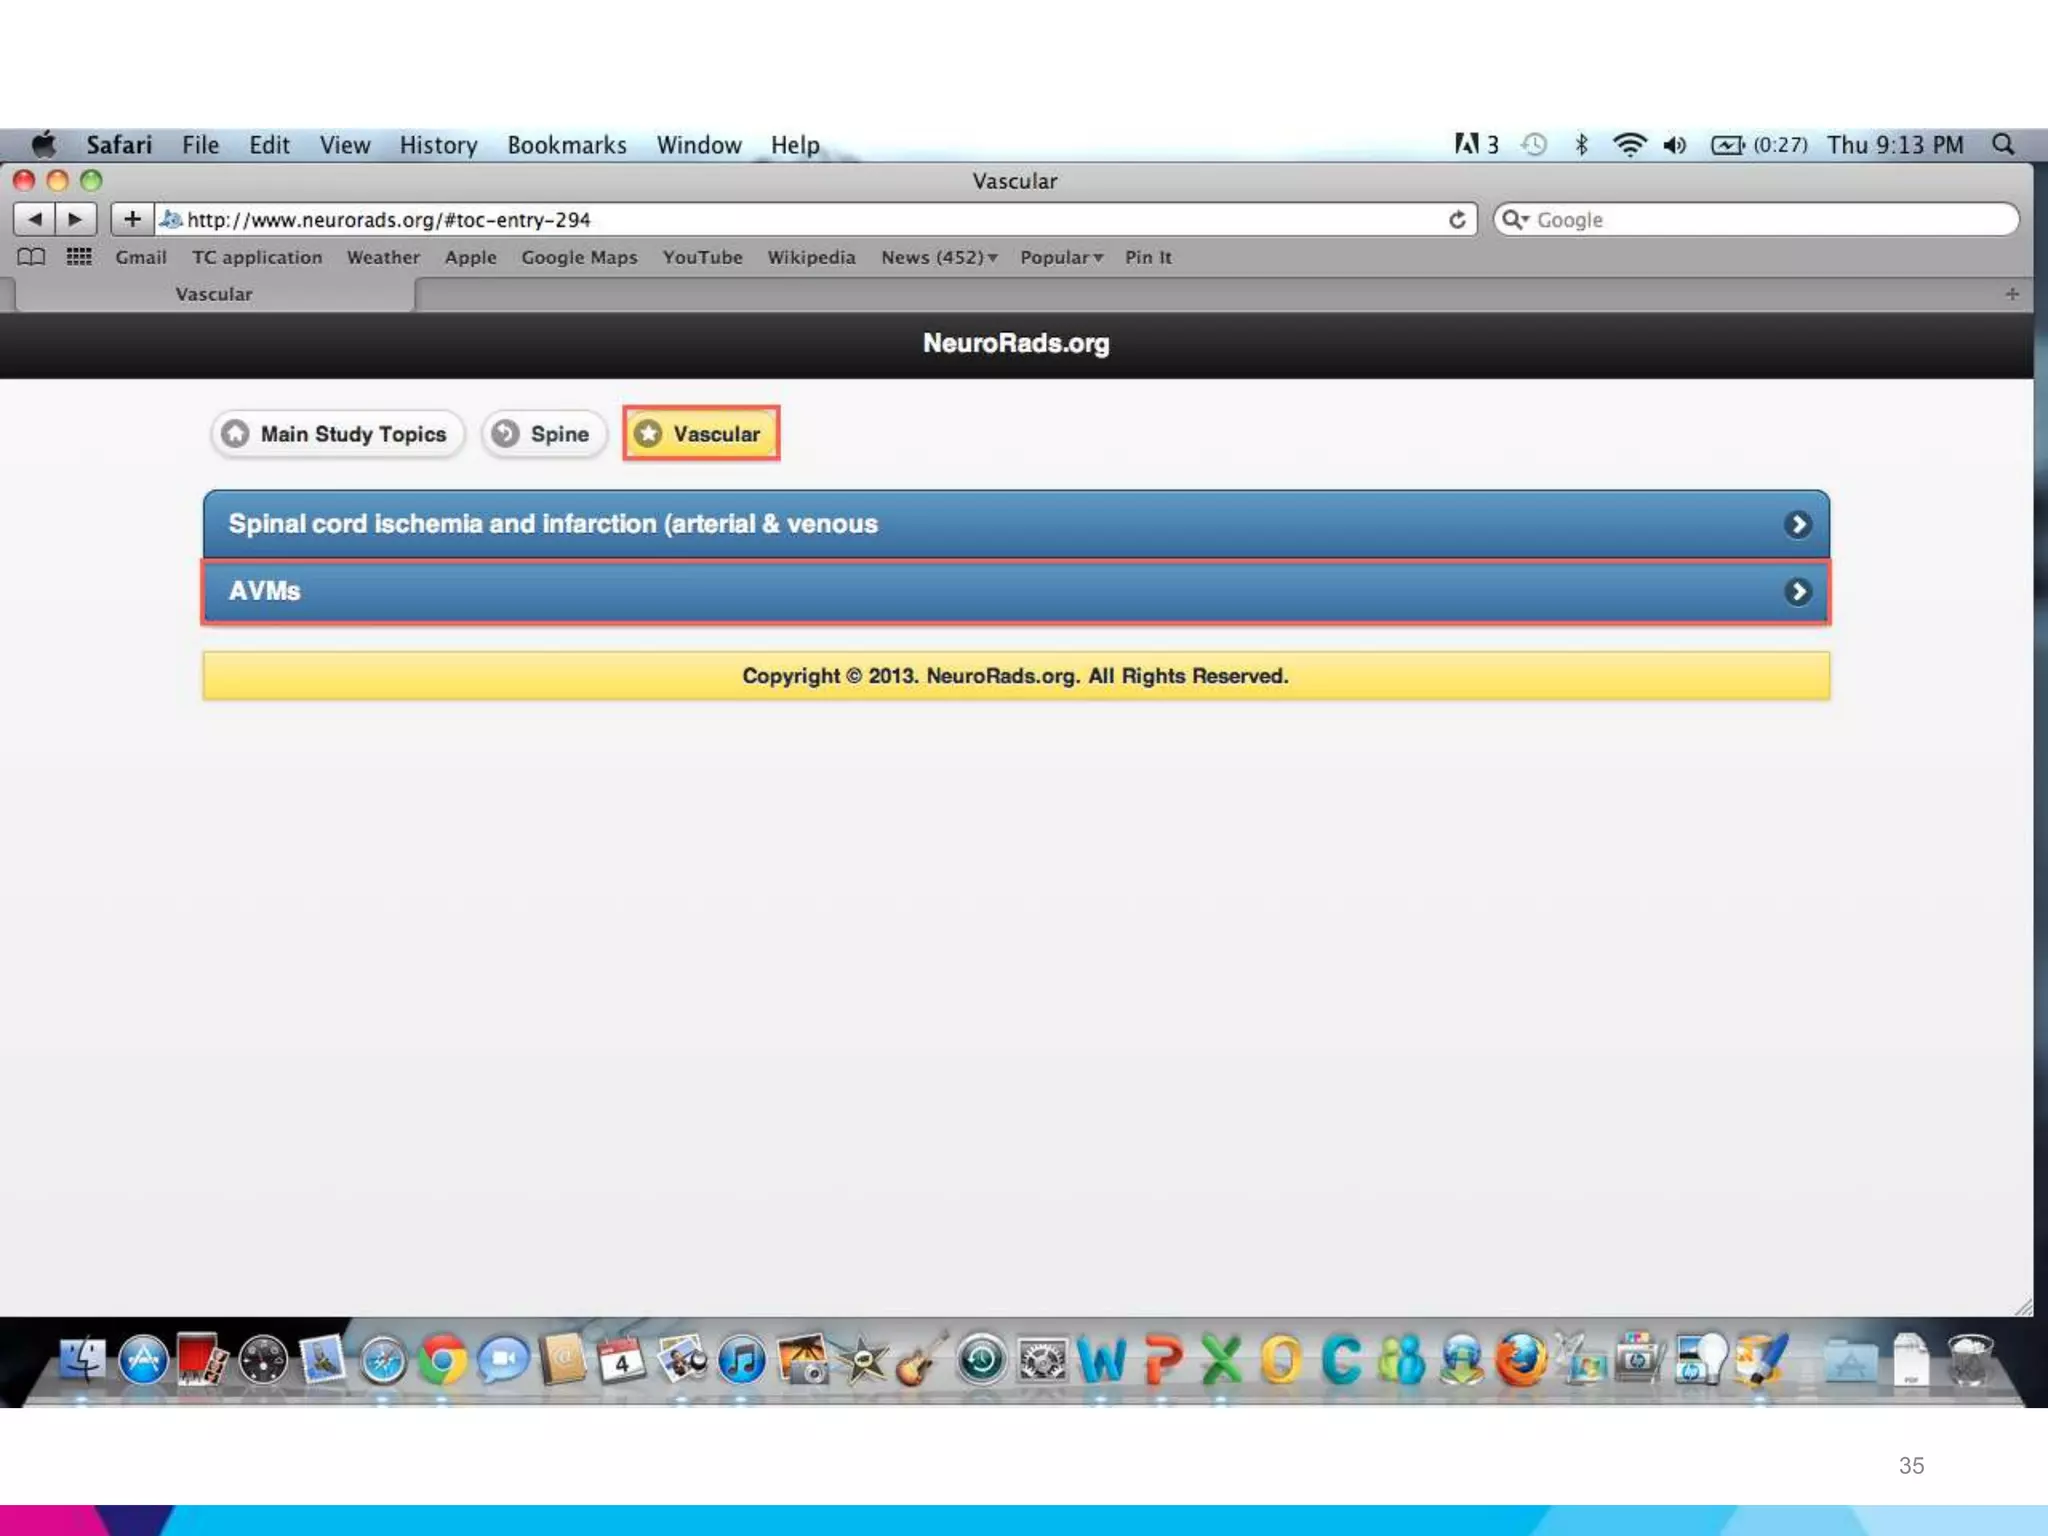Screen dimensions: 2048x1536
Task: Reload the page with the refresh icon
Action: point(1457,219)
